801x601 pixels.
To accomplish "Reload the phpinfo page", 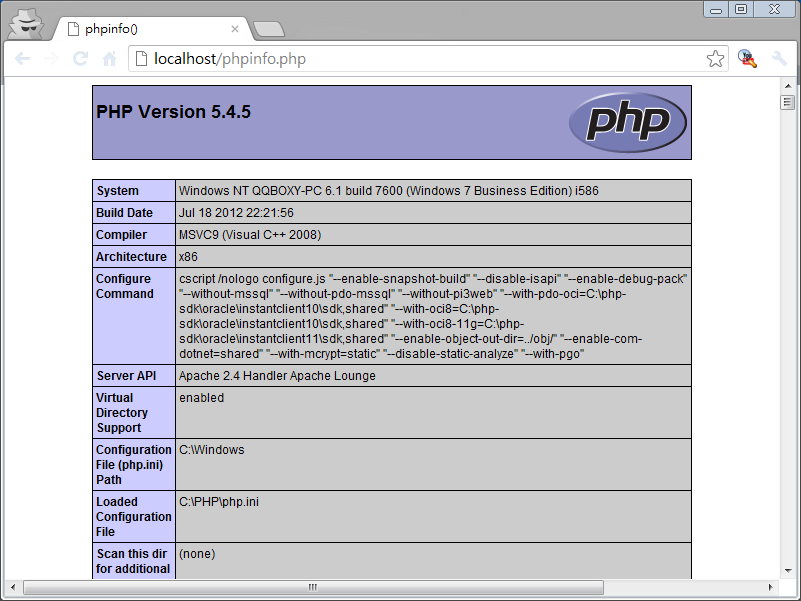I will 80,59.
